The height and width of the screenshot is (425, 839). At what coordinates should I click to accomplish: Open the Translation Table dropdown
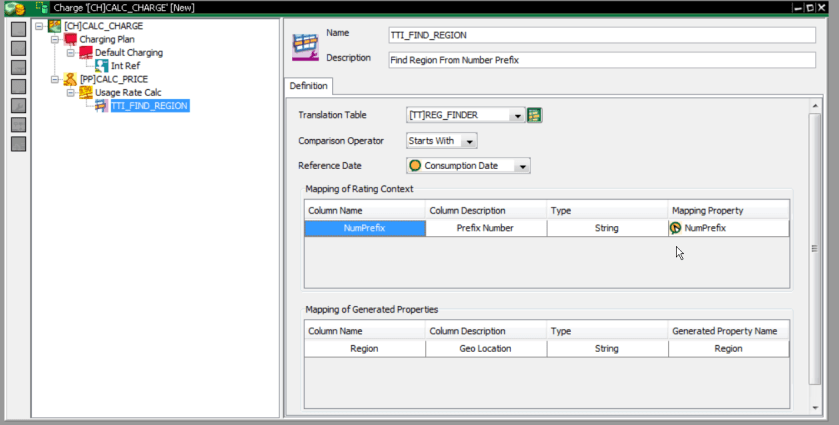(x=517, y=116)
